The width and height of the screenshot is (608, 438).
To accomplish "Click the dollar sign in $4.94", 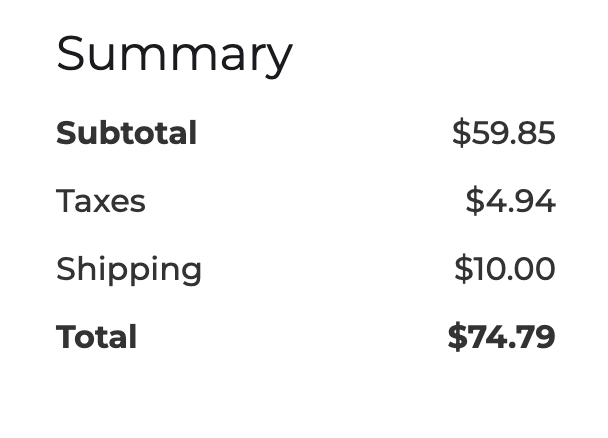I will (475, 201).
